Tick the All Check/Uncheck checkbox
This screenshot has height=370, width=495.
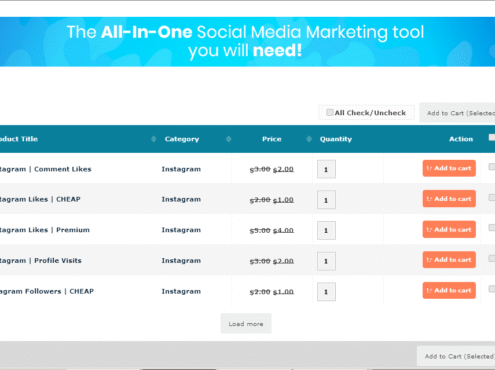(x=329, y=112)
